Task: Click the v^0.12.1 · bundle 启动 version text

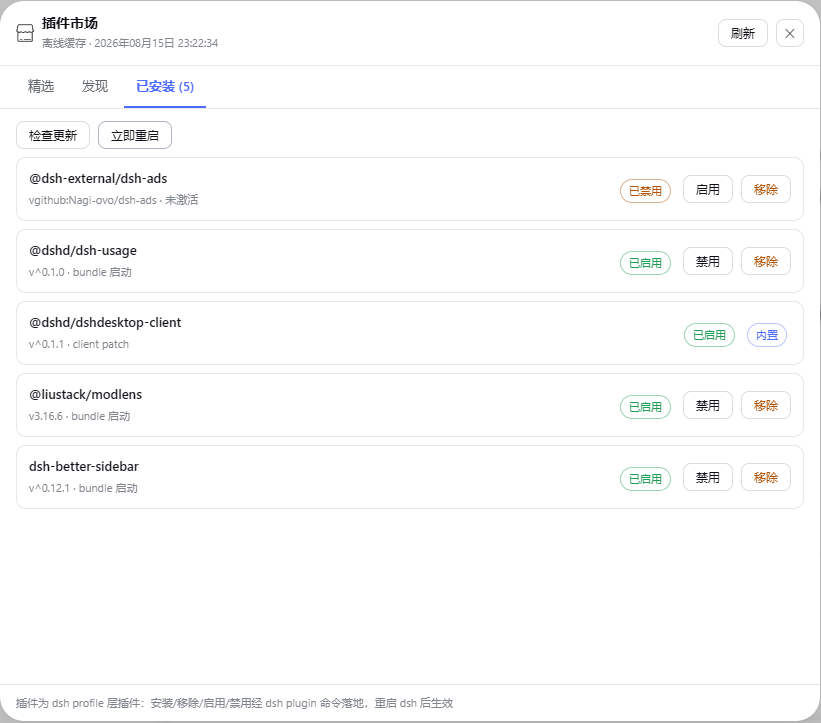Action: (83, 488)
